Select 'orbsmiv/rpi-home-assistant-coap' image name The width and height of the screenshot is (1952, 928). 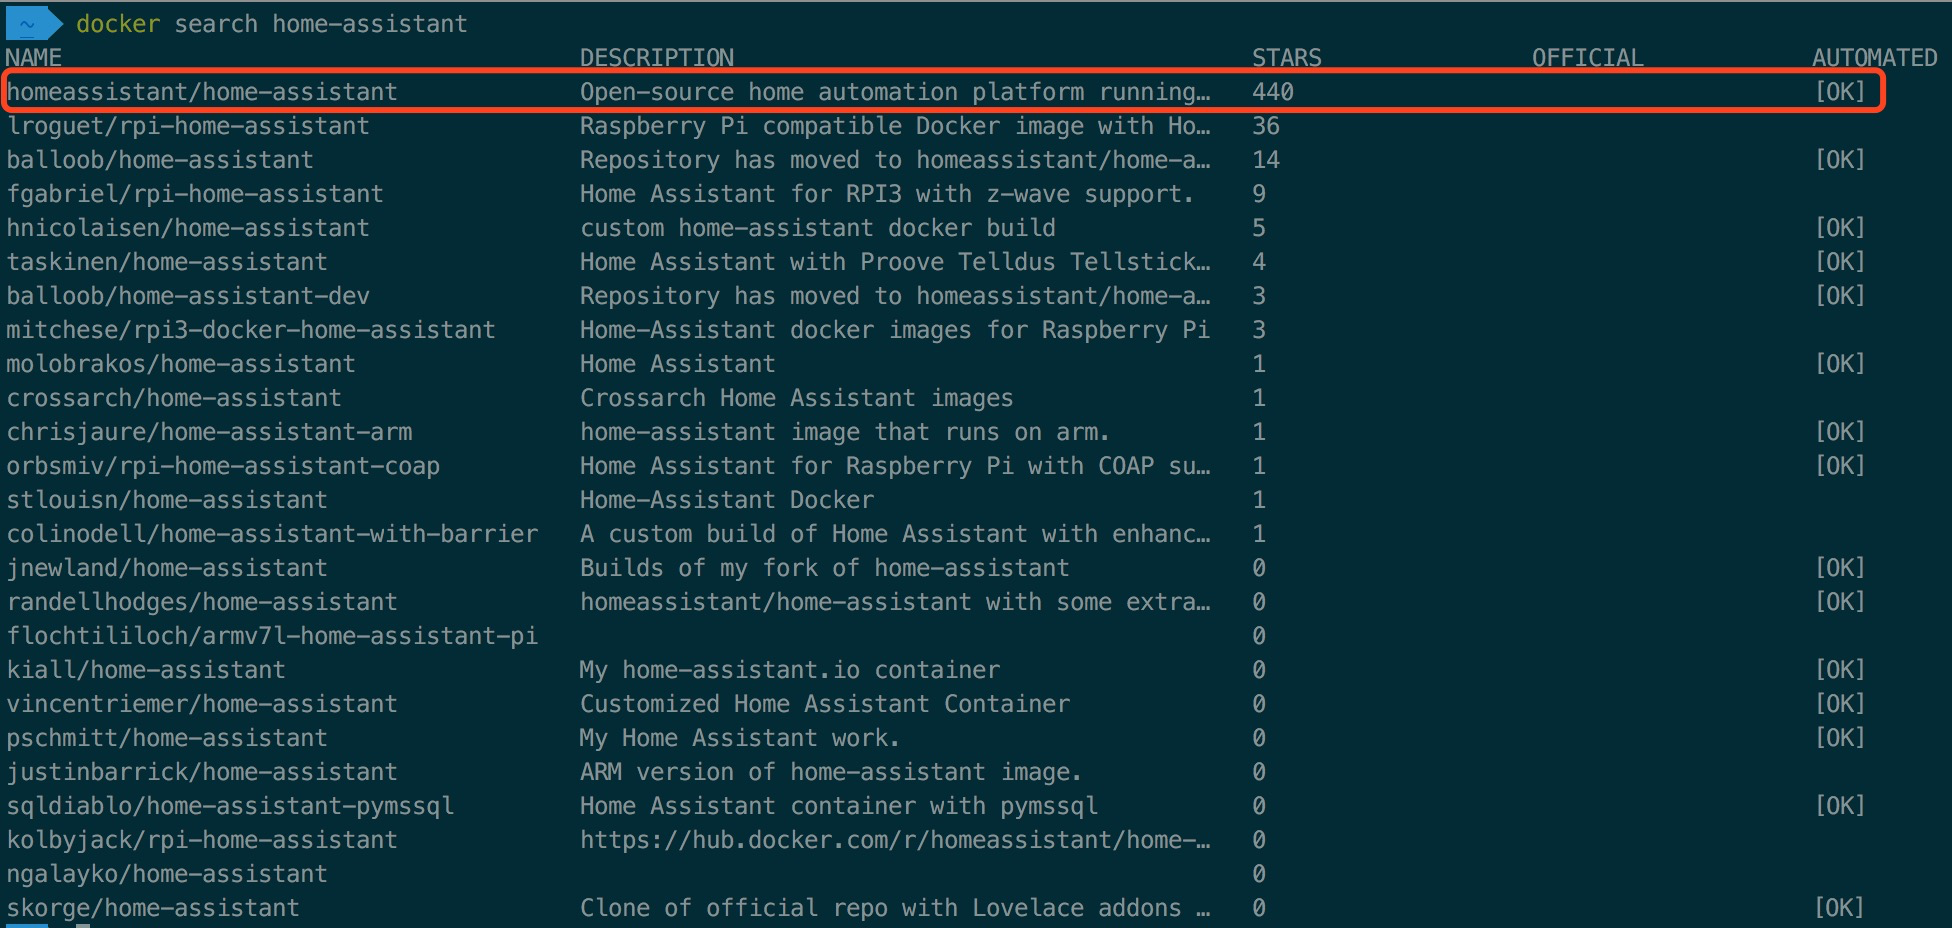pyautogui.click(x=223, y=466)
